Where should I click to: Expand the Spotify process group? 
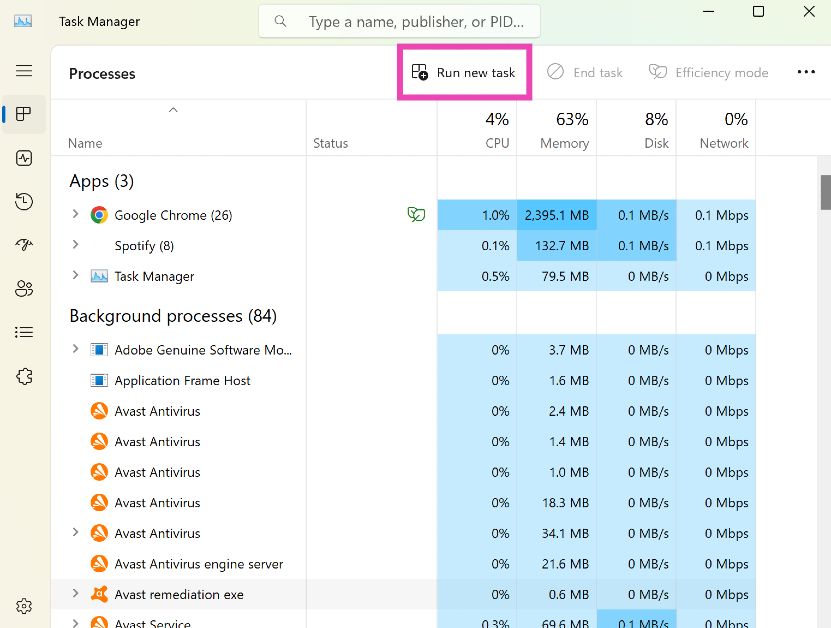coord(75,245)
